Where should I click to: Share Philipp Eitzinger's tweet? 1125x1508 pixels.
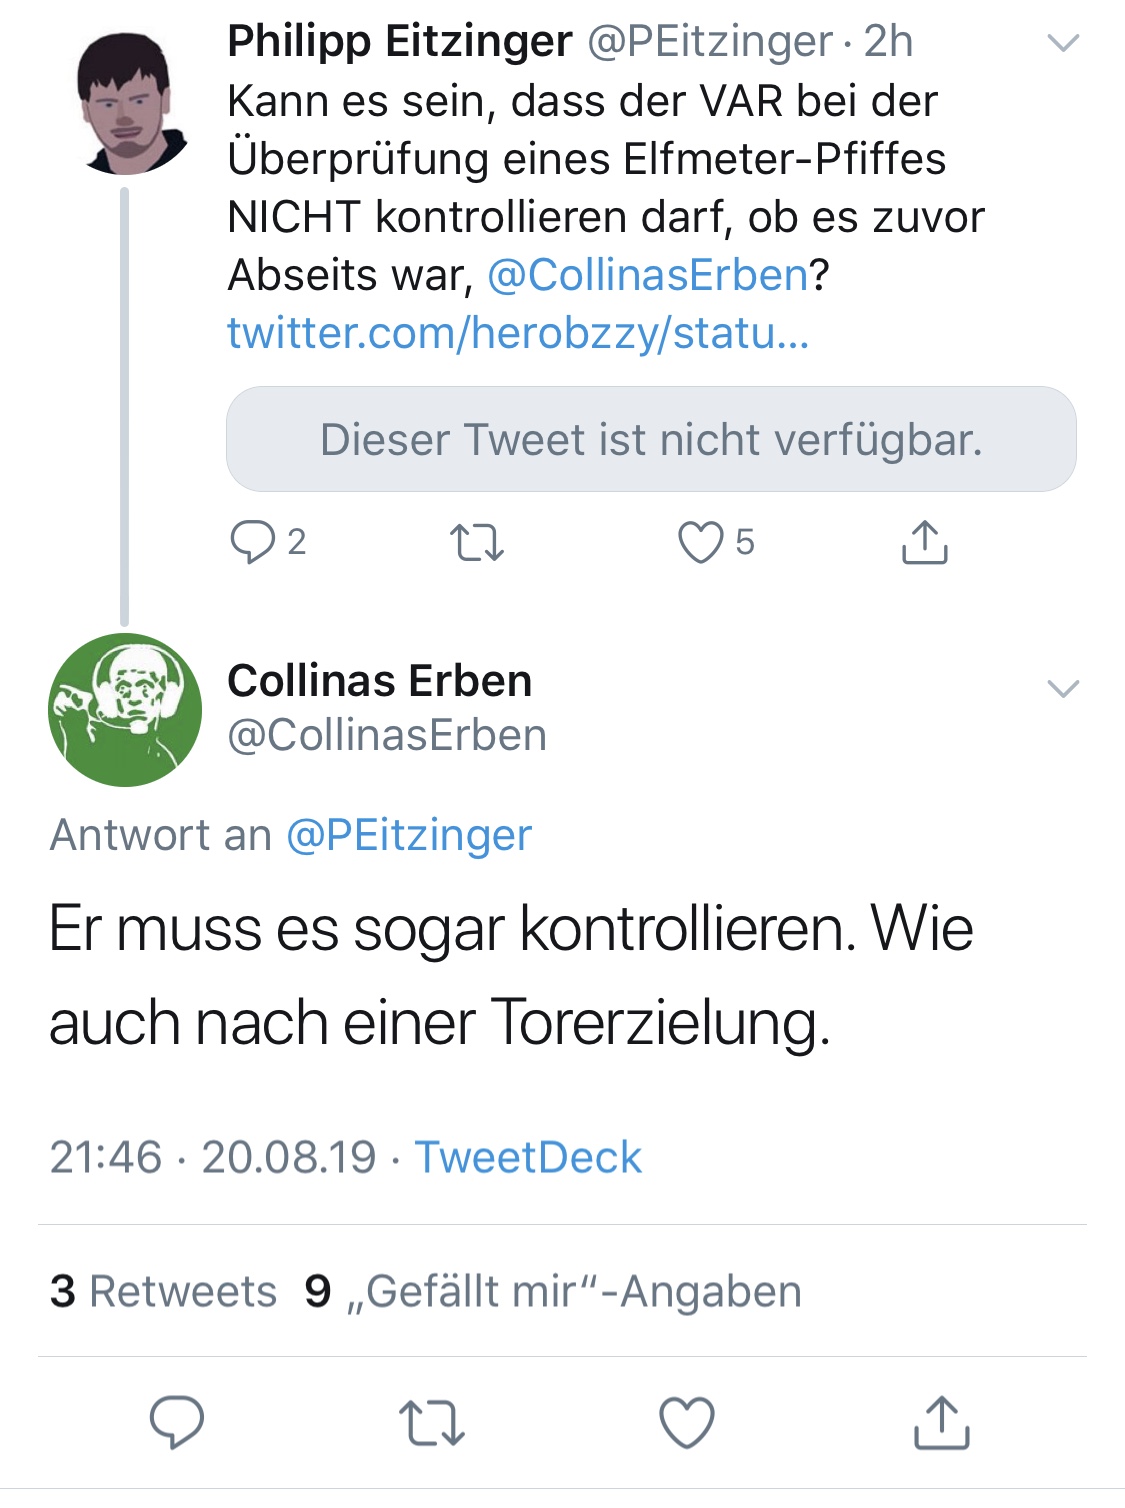[x=924, y=542]
